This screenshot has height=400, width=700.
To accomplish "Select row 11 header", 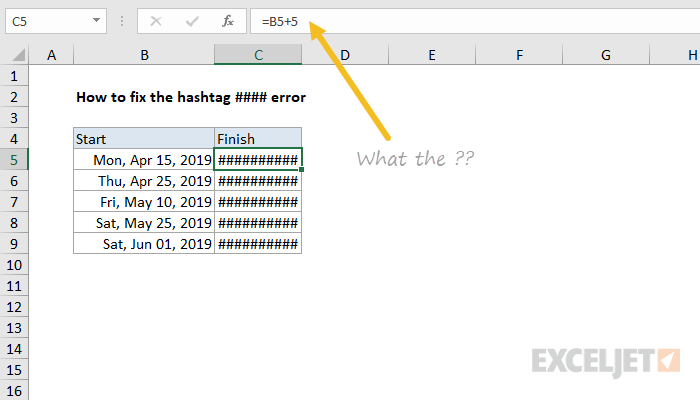I will click(14, 286).
